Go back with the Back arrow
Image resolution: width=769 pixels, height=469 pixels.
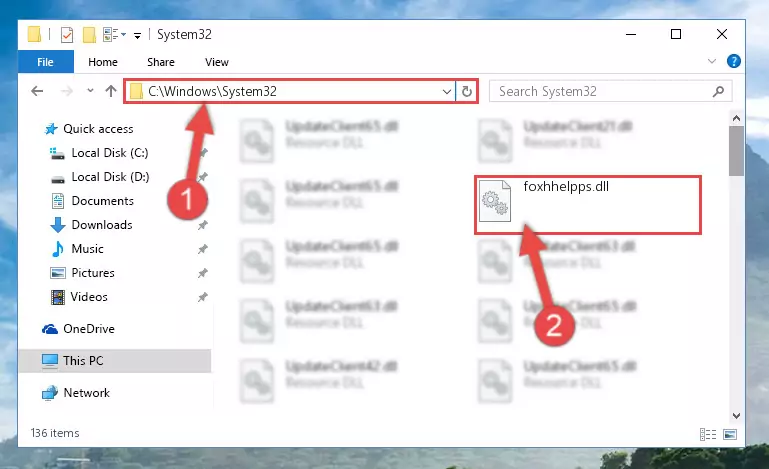37,91
